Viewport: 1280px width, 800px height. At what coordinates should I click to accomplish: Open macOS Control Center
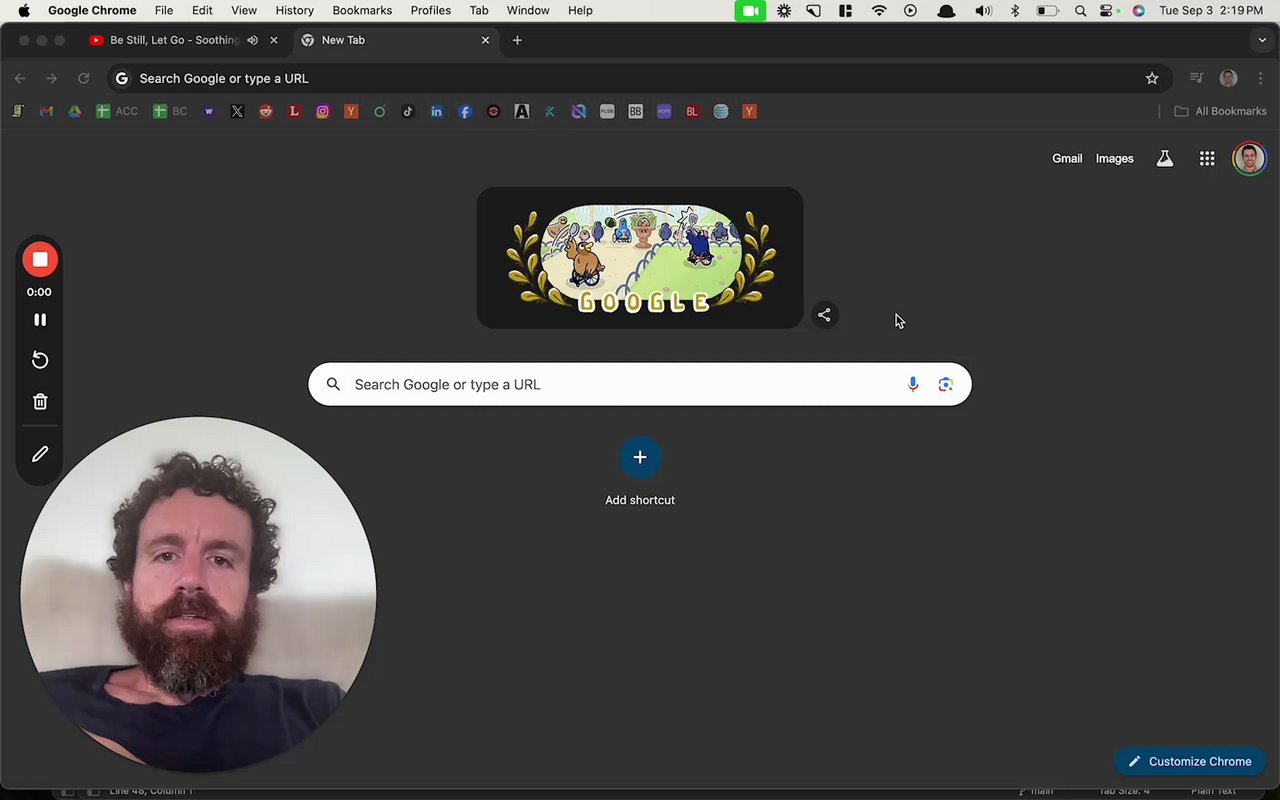point(1107,10)
